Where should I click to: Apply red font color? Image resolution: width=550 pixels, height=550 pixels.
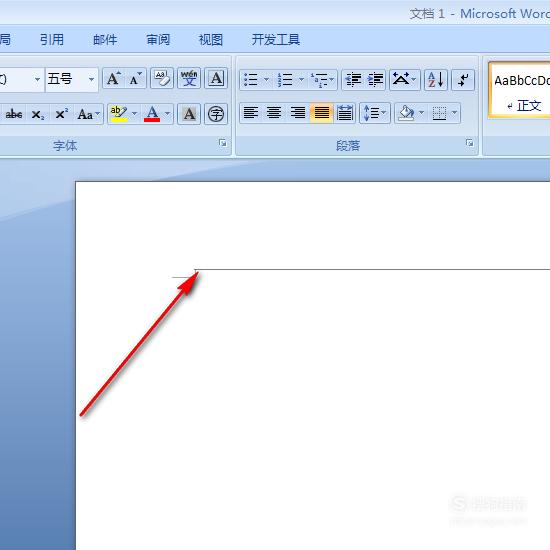(152, 114)
